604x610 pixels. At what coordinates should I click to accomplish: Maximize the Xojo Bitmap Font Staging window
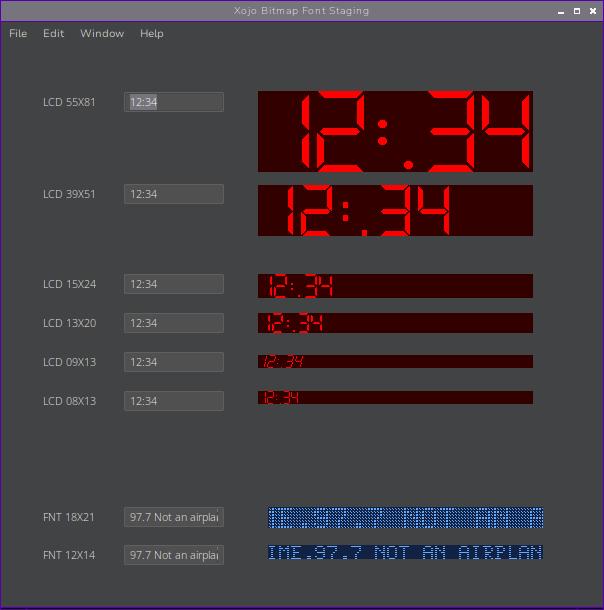click(x=577, y=11)
